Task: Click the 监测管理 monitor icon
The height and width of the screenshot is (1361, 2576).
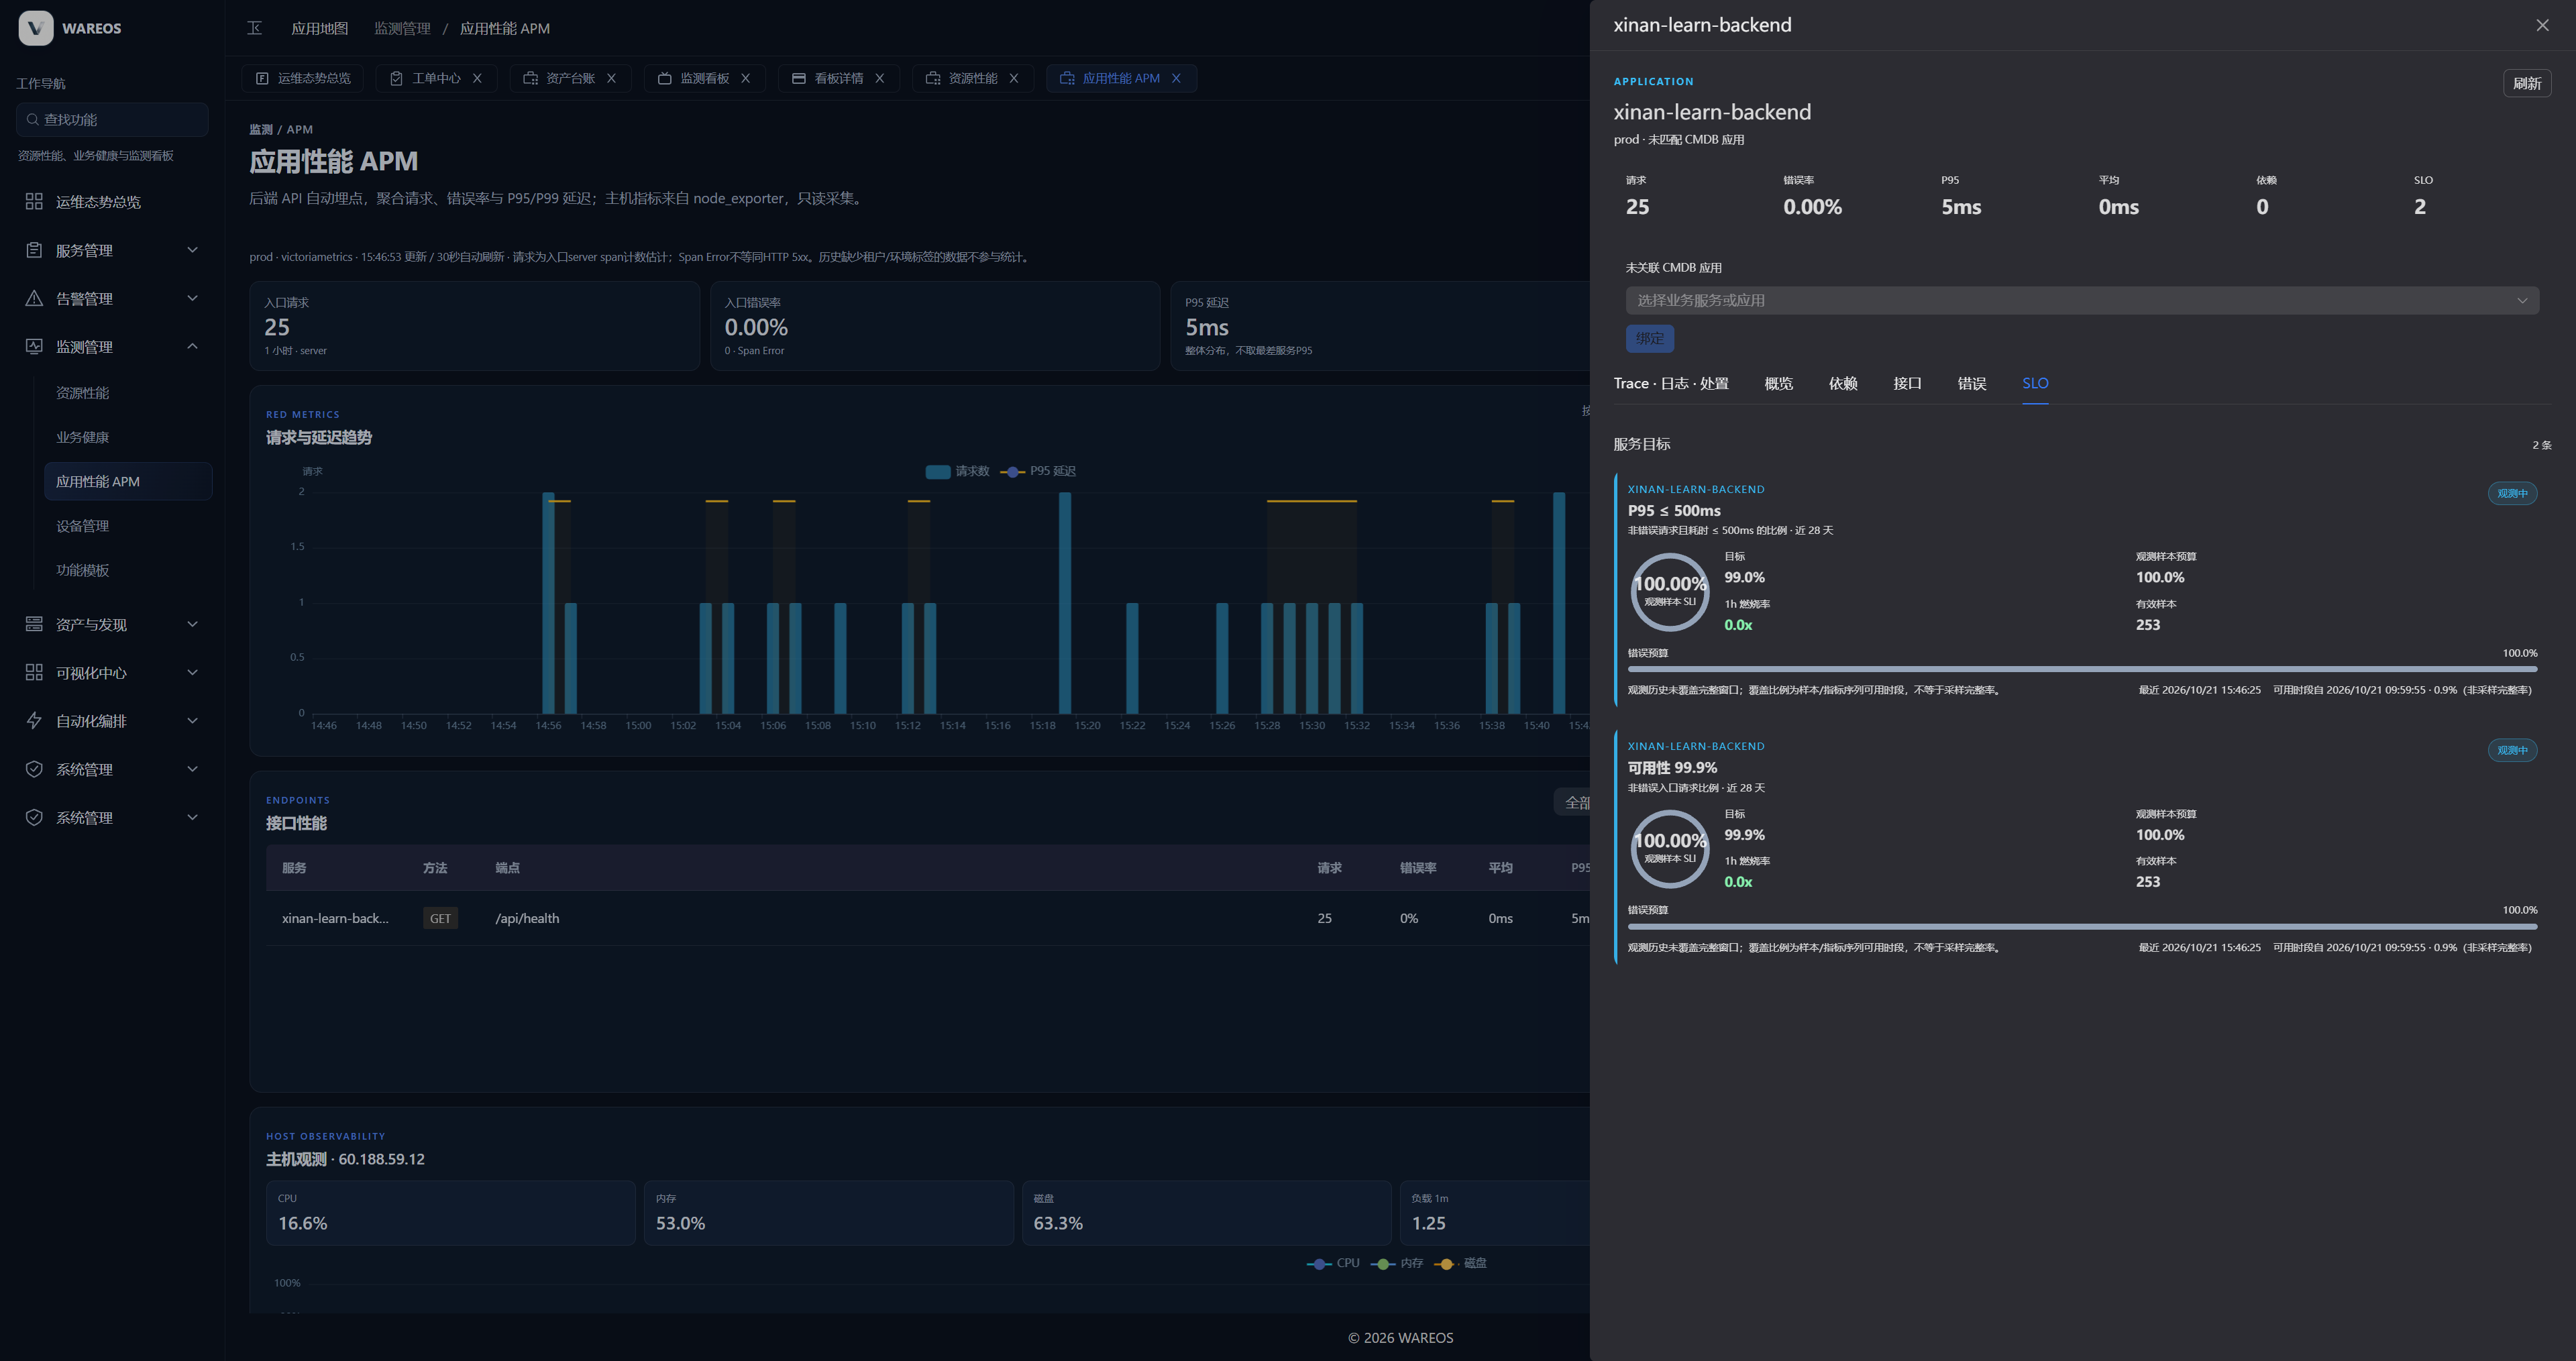Action: pos(34,346)
